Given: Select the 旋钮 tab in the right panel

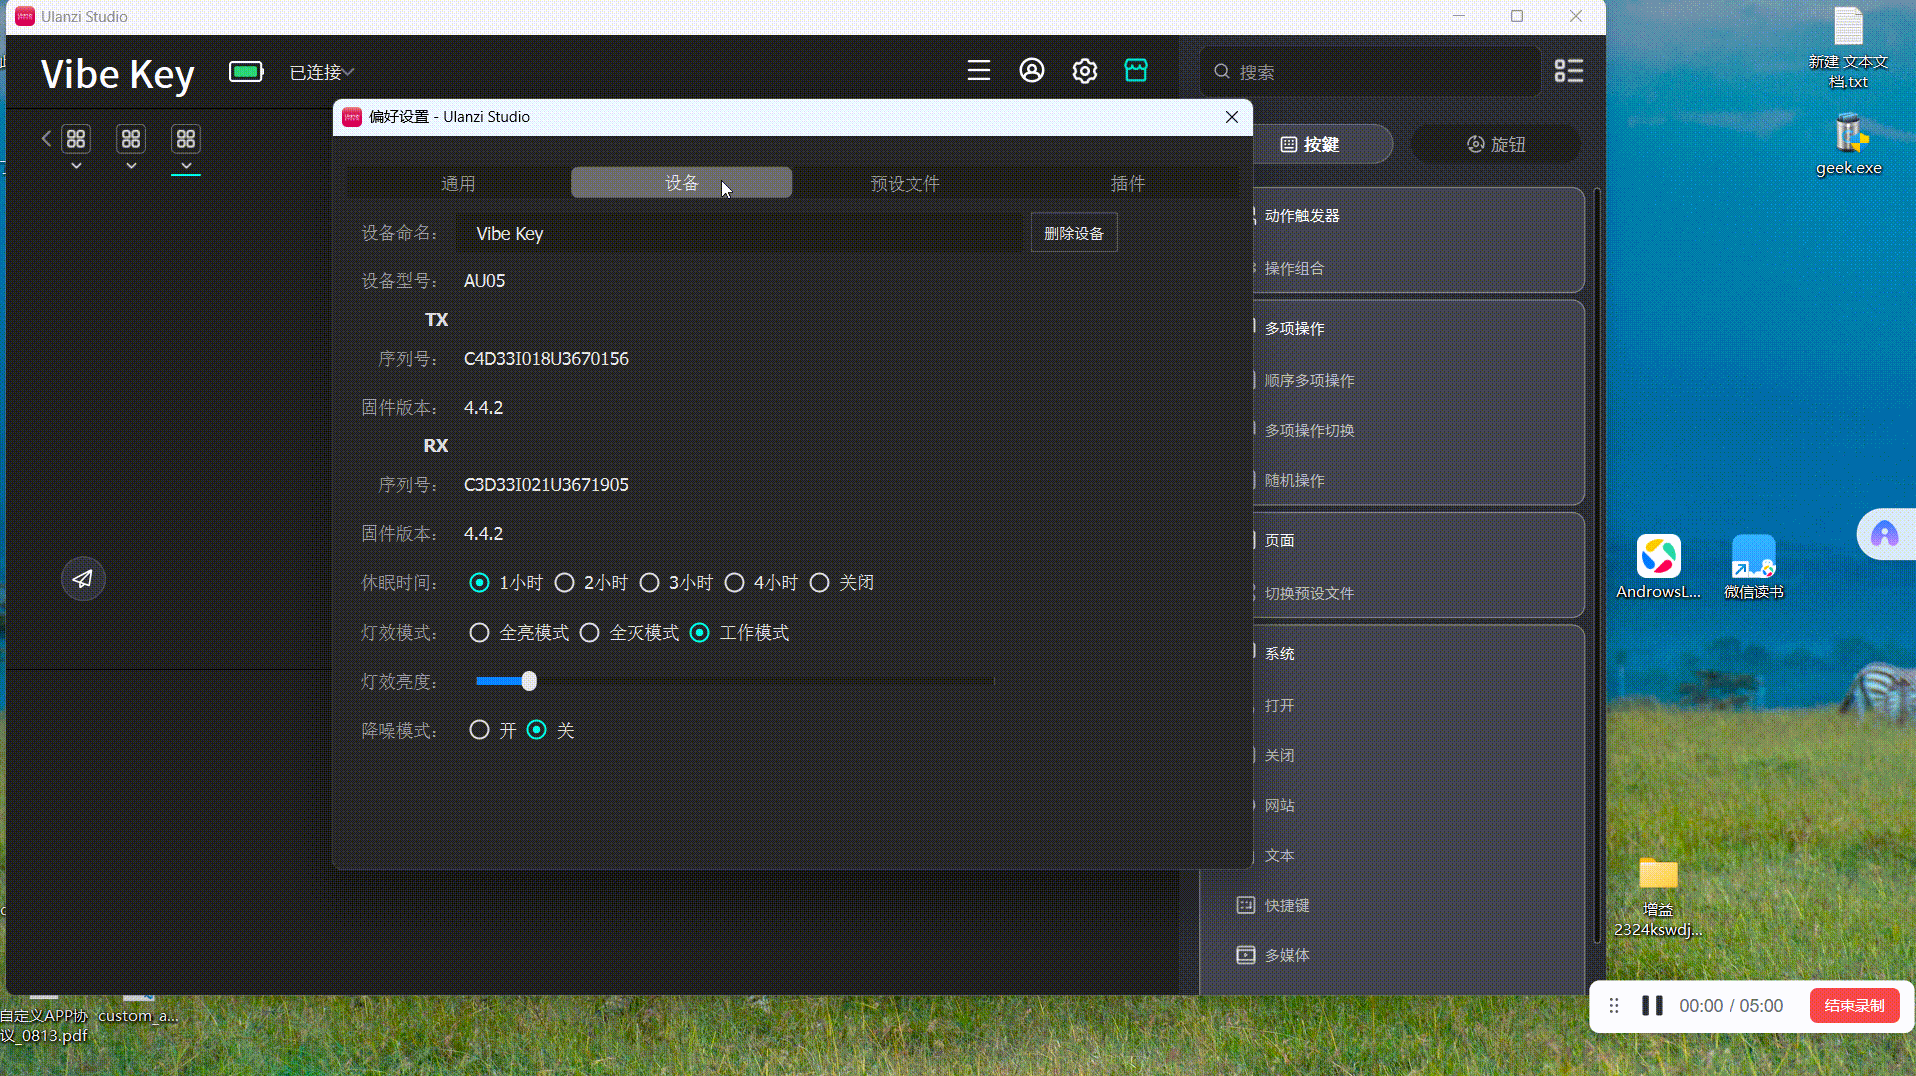Looking at the screenshot, I should click(x=1496, y=144).
